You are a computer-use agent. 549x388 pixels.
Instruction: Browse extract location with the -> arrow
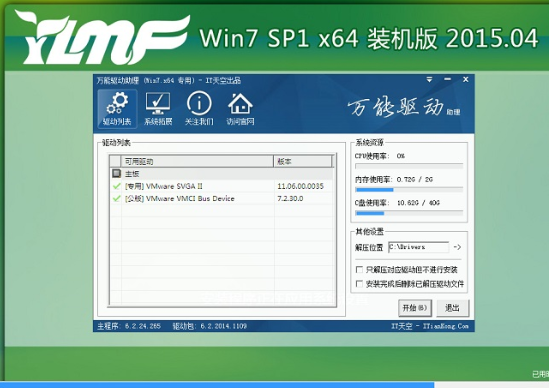pos(457,247)
